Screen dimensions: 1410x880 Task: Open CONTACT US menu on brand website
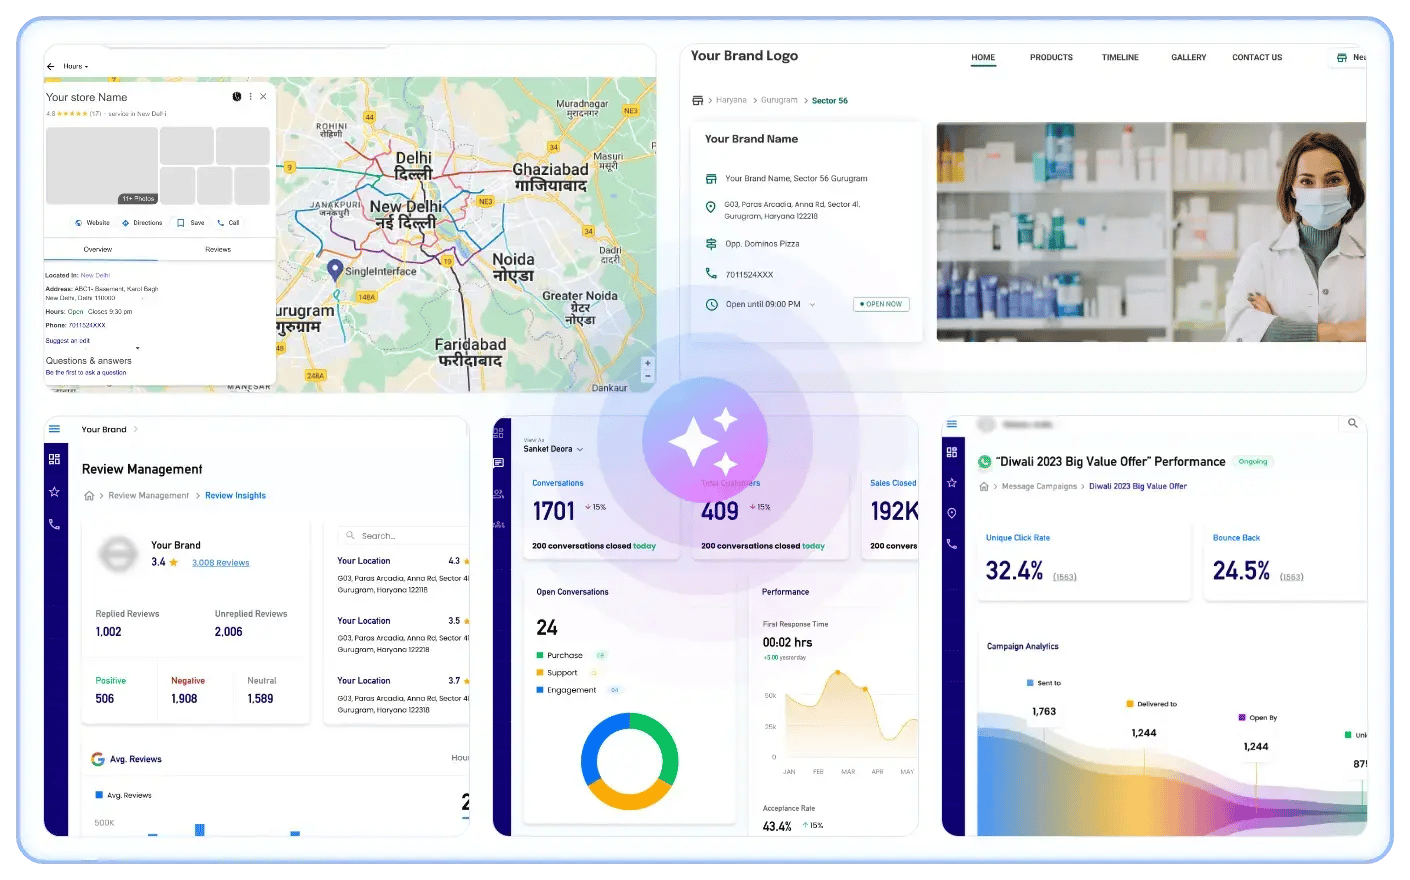click(x=1257, y=57)
